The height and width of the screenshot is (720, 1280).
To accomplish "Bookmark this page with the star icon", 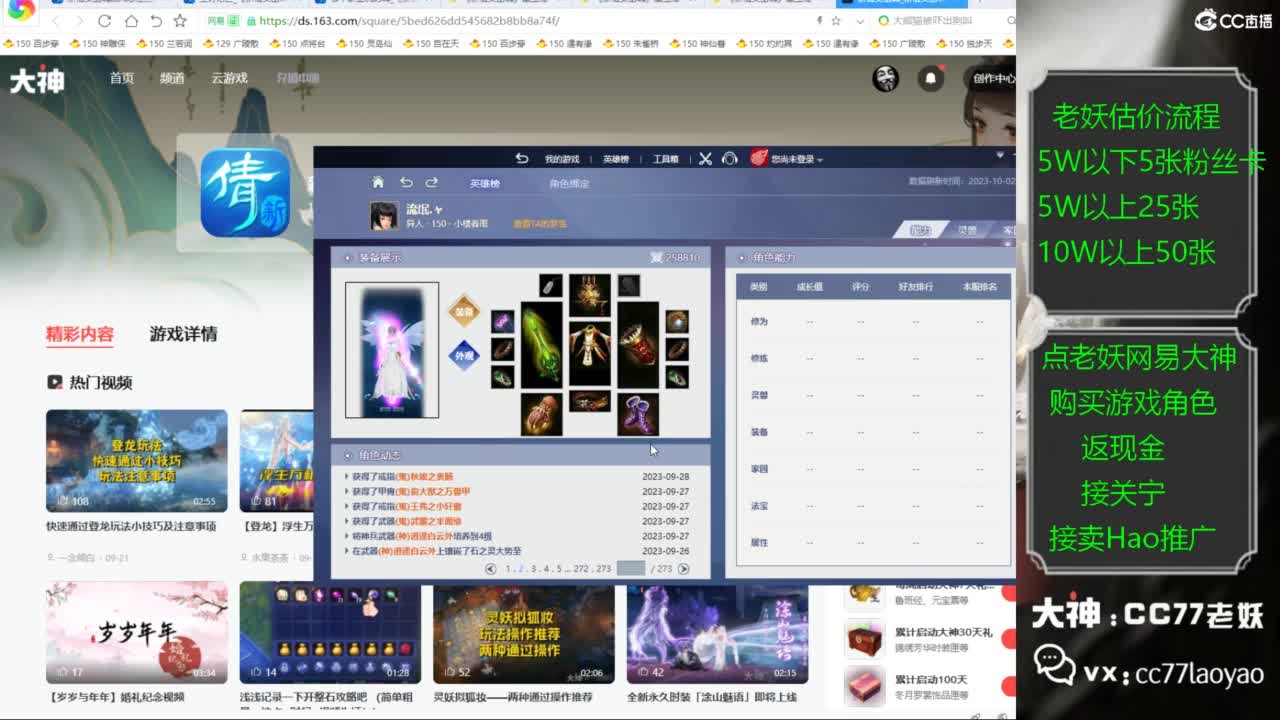I will point(180,21).
